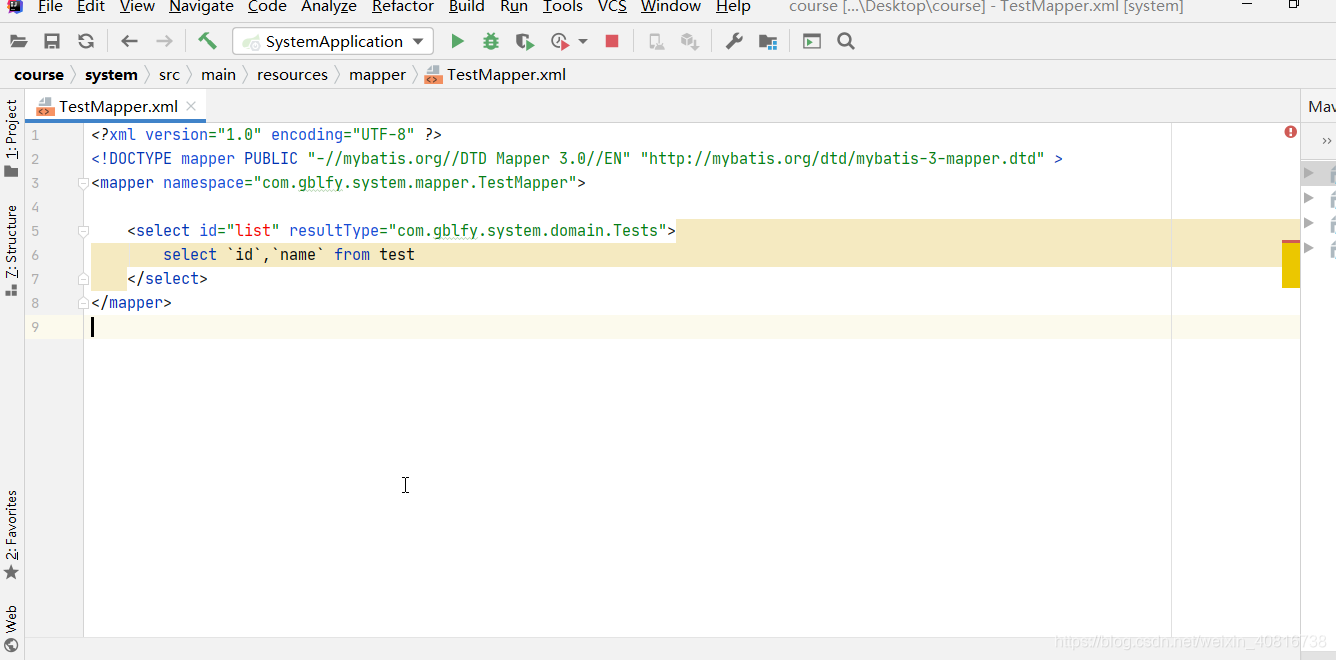Open the Refactor menu

pyautogui.click(x=403, y=7)
